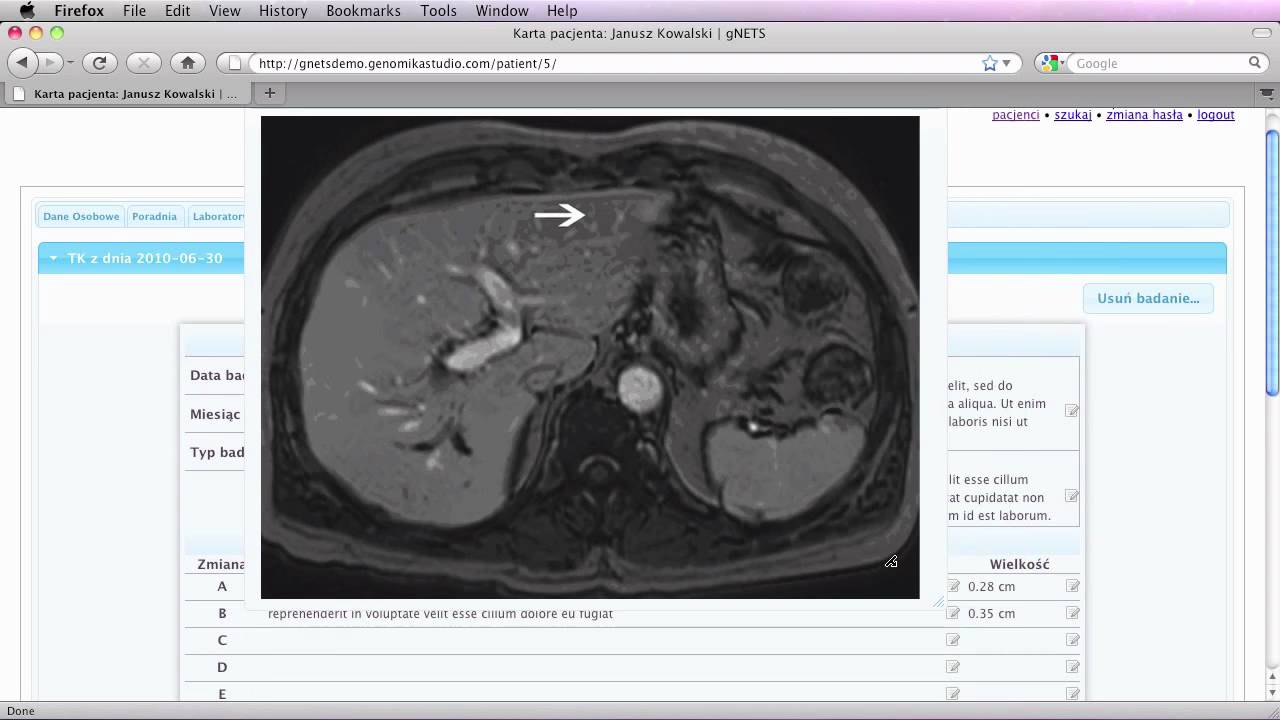Open the back/forward history dropdown arrow

(x=70, y=63)
